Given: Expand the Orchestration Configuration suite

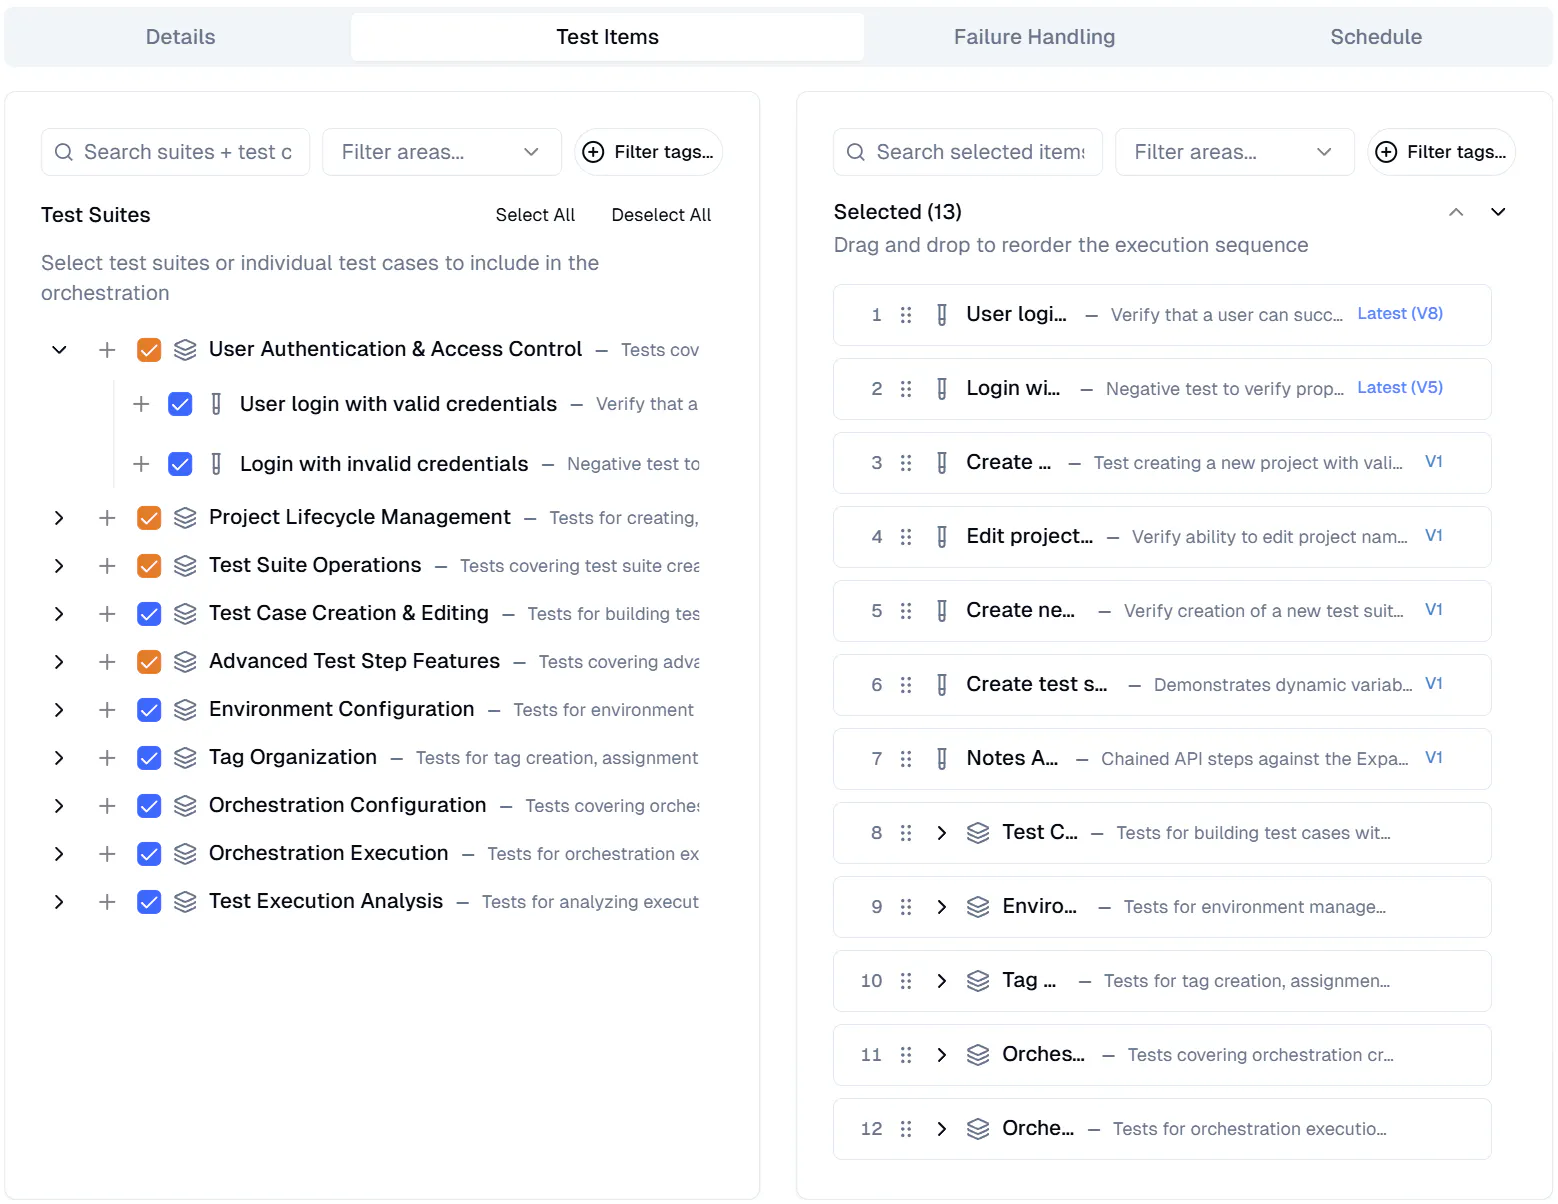Looking at the screenshot, I should [x=59, y=806].
